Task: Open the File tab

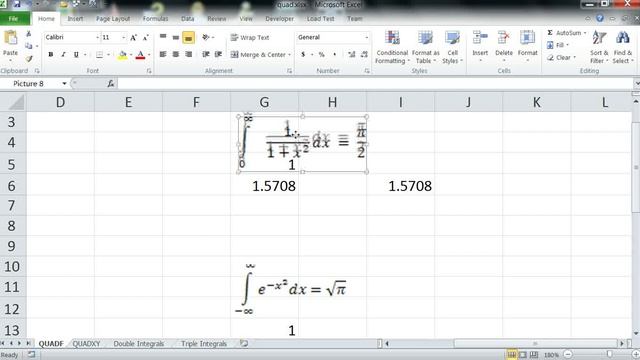Action: coord(14,19)
